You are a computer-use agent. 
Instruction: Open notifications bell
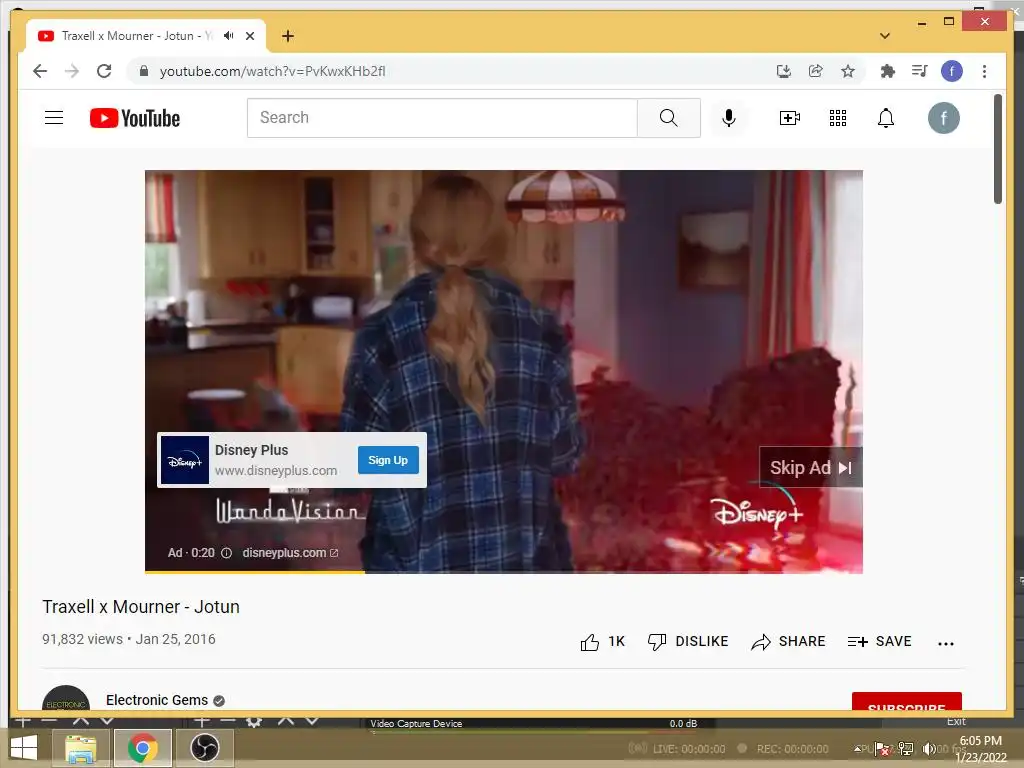click(886, 118)
